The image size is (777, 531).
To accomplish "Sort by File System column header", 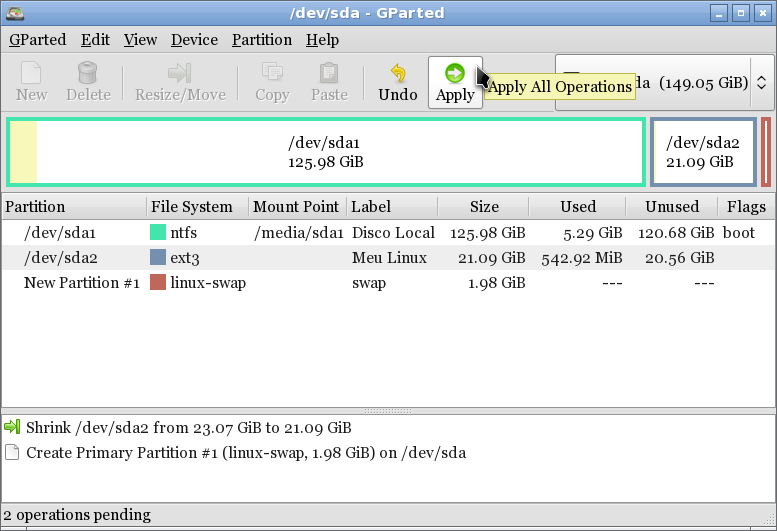I will click(x=191, y=207).
